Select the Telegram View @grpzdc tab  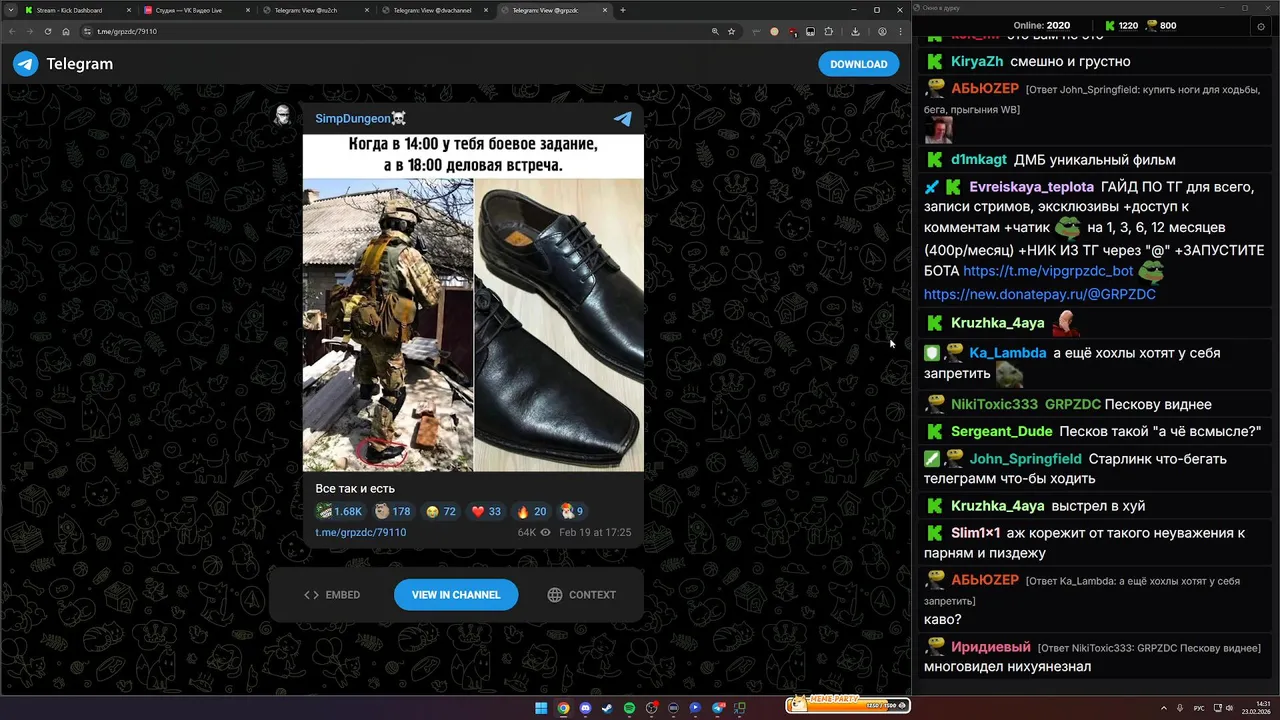555,10
